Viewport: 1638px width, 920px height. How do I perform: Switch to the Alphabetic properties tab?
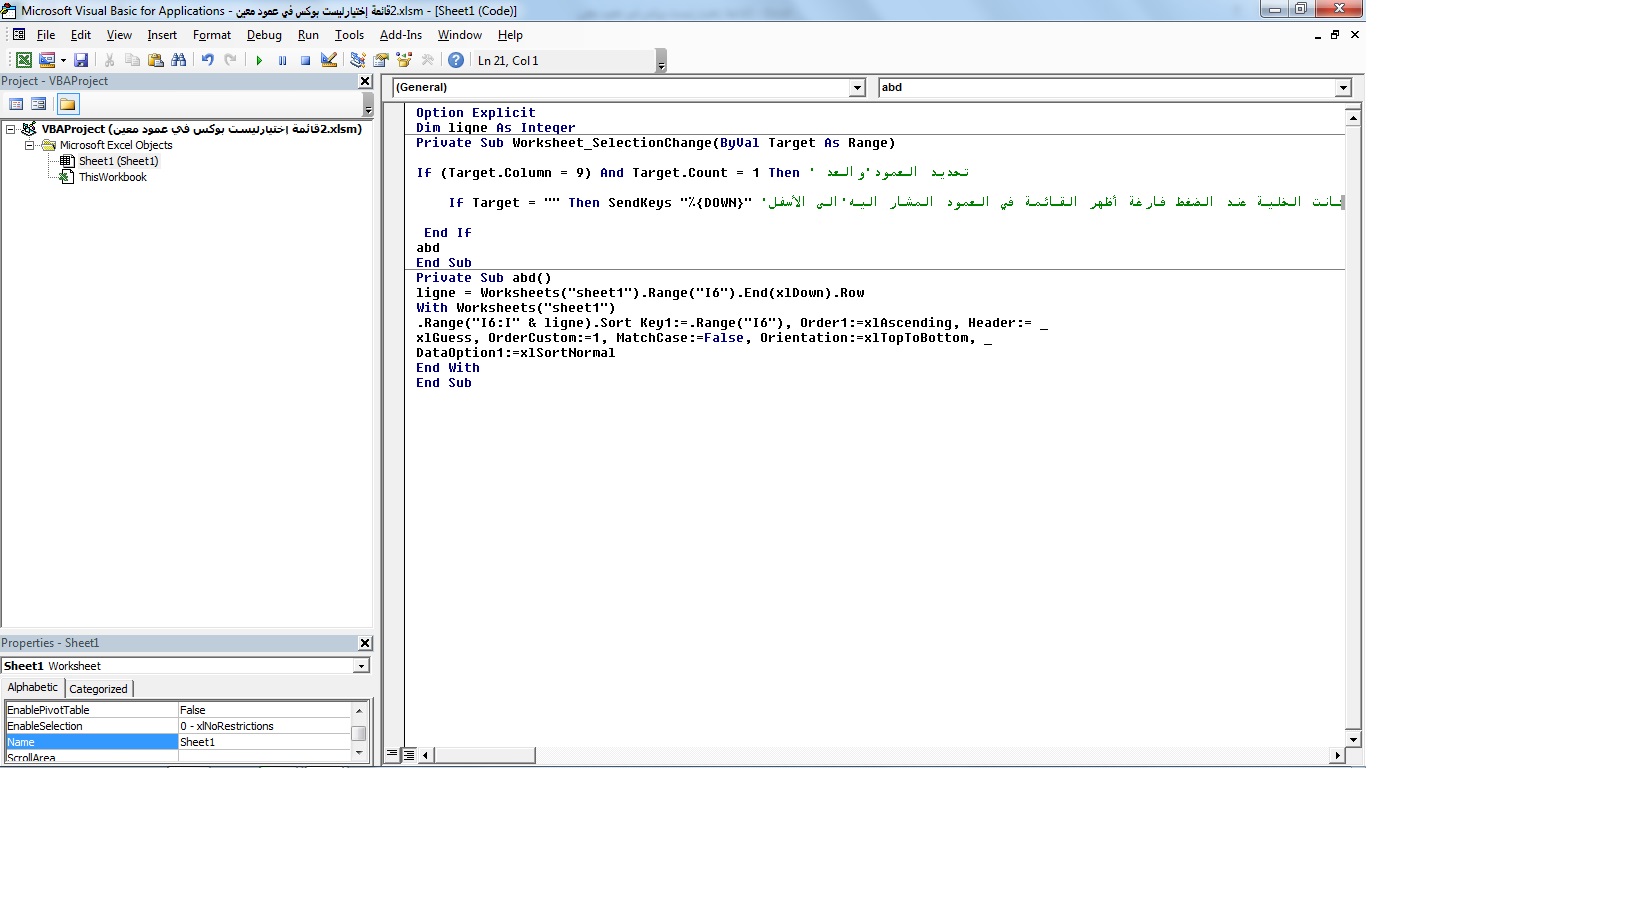click(33, 688)
